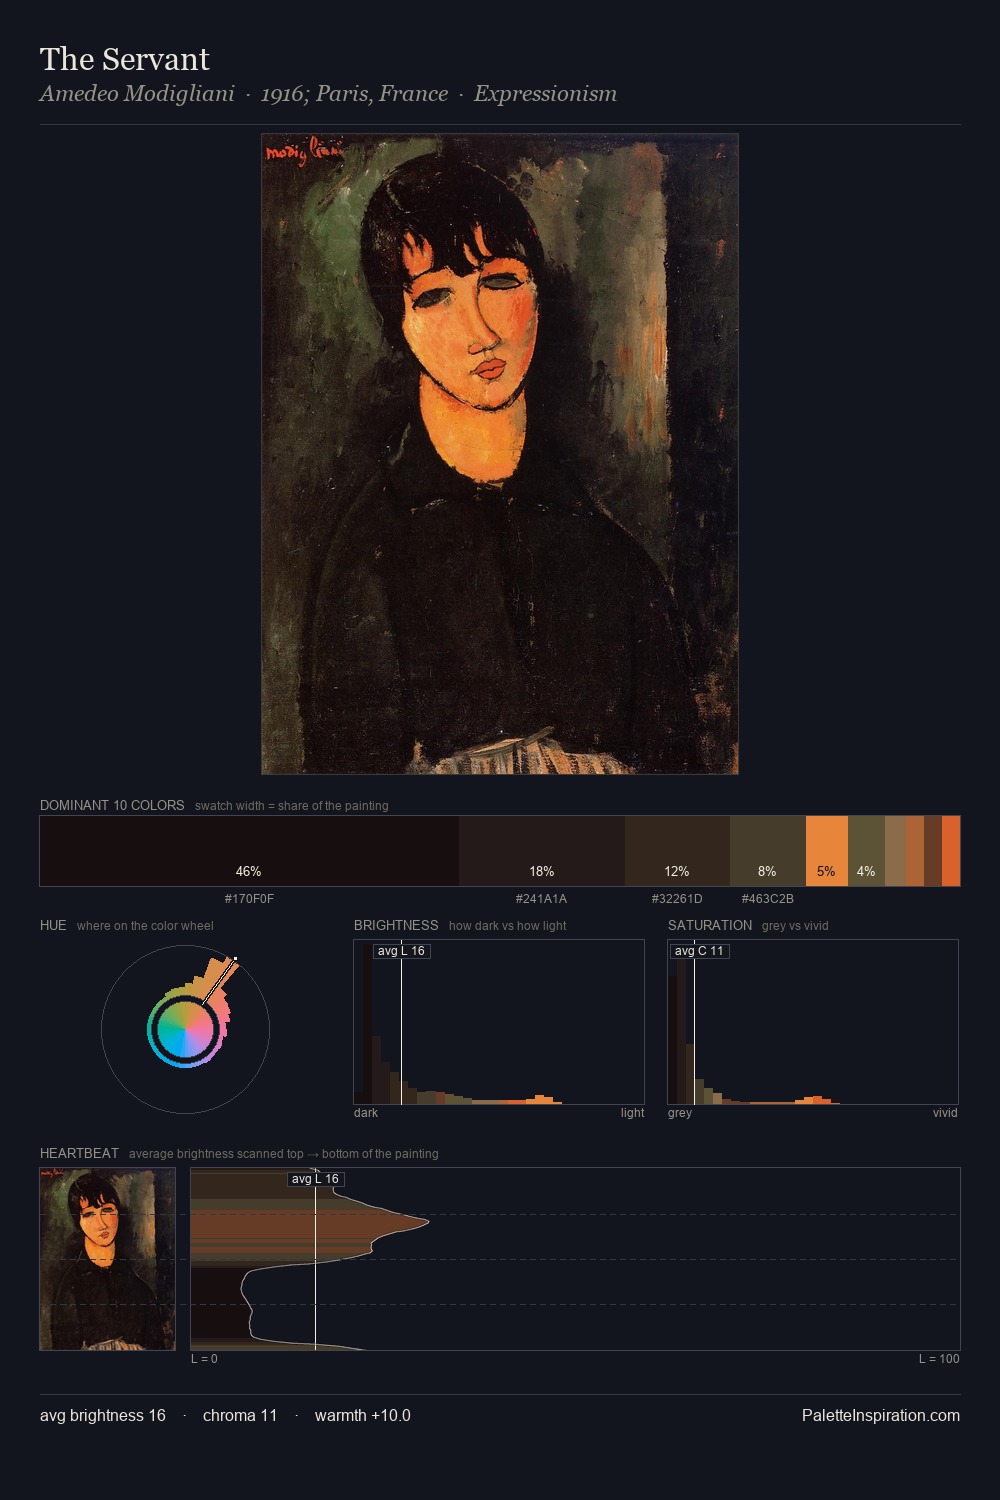This screenshot has height=1500, width=1000.
Task: Click the 'avg L 16' tag in Heartbeat chart
Action: coord(315,1179)
